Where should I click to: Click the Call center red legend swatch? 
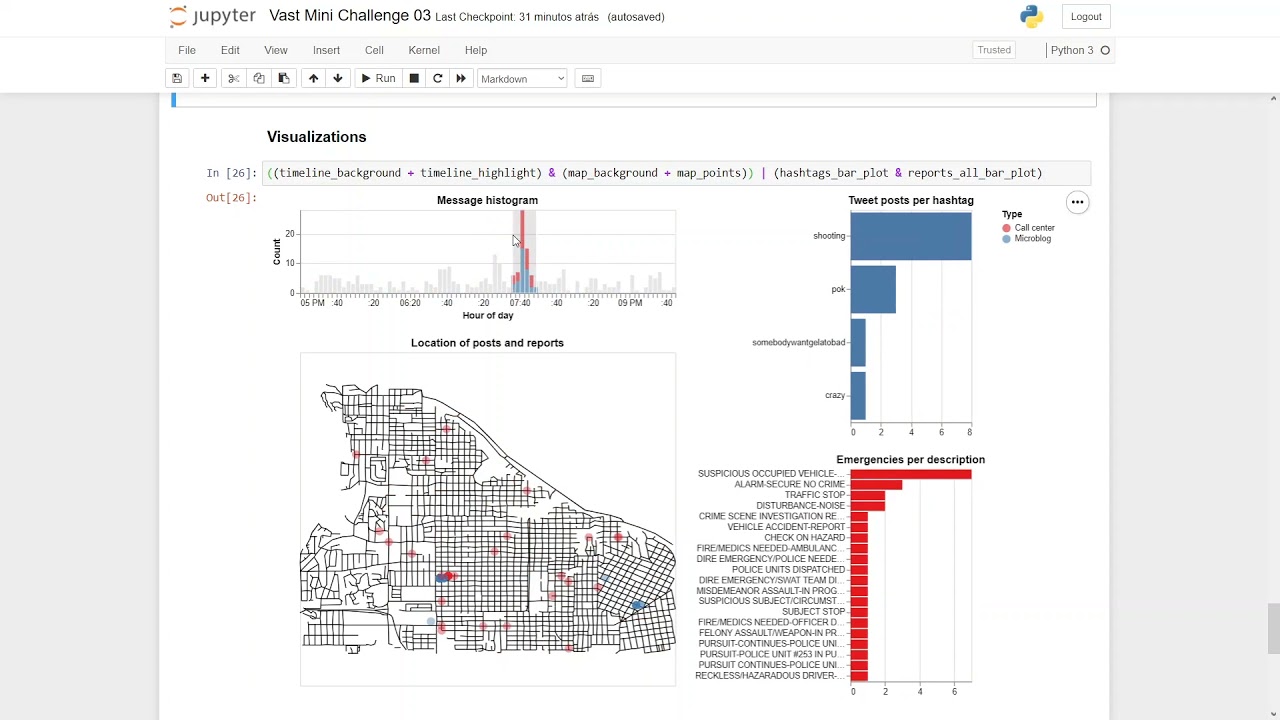pyautogui.click(x=1007, y=228)
